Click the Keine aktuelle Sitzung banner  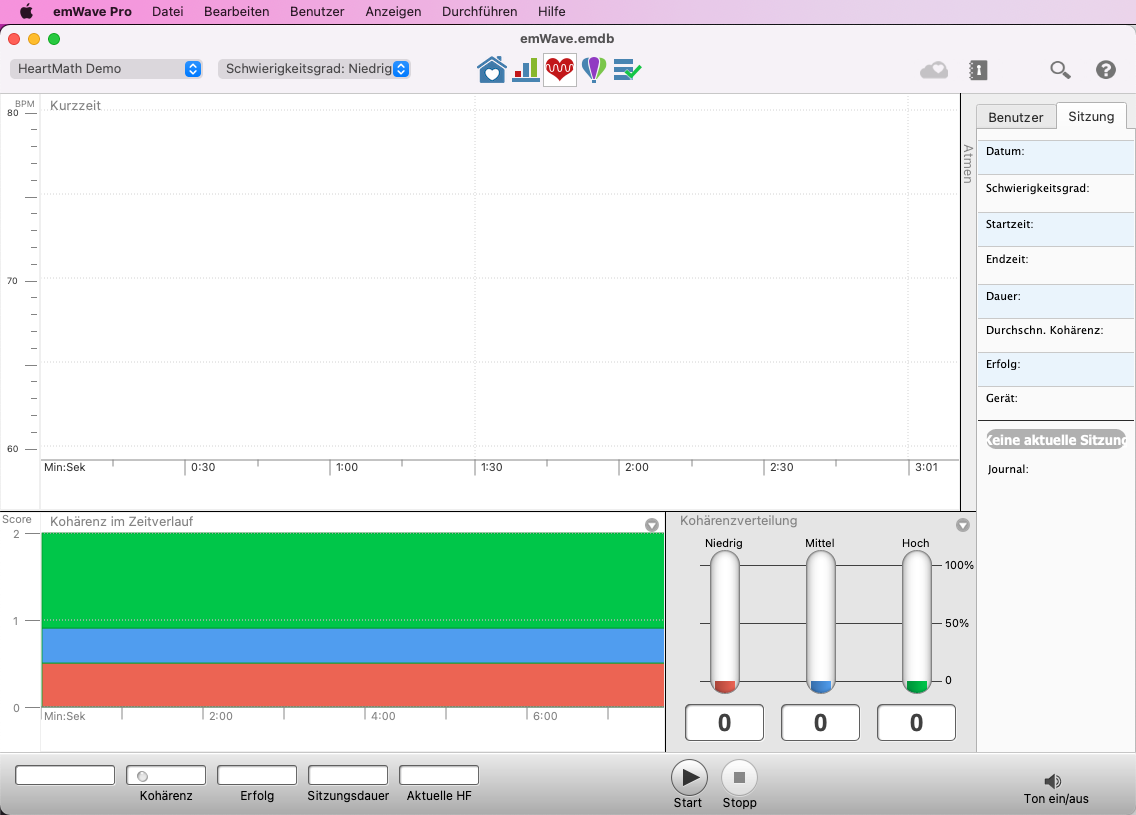pyautogui.click(x=1056, y=439)
